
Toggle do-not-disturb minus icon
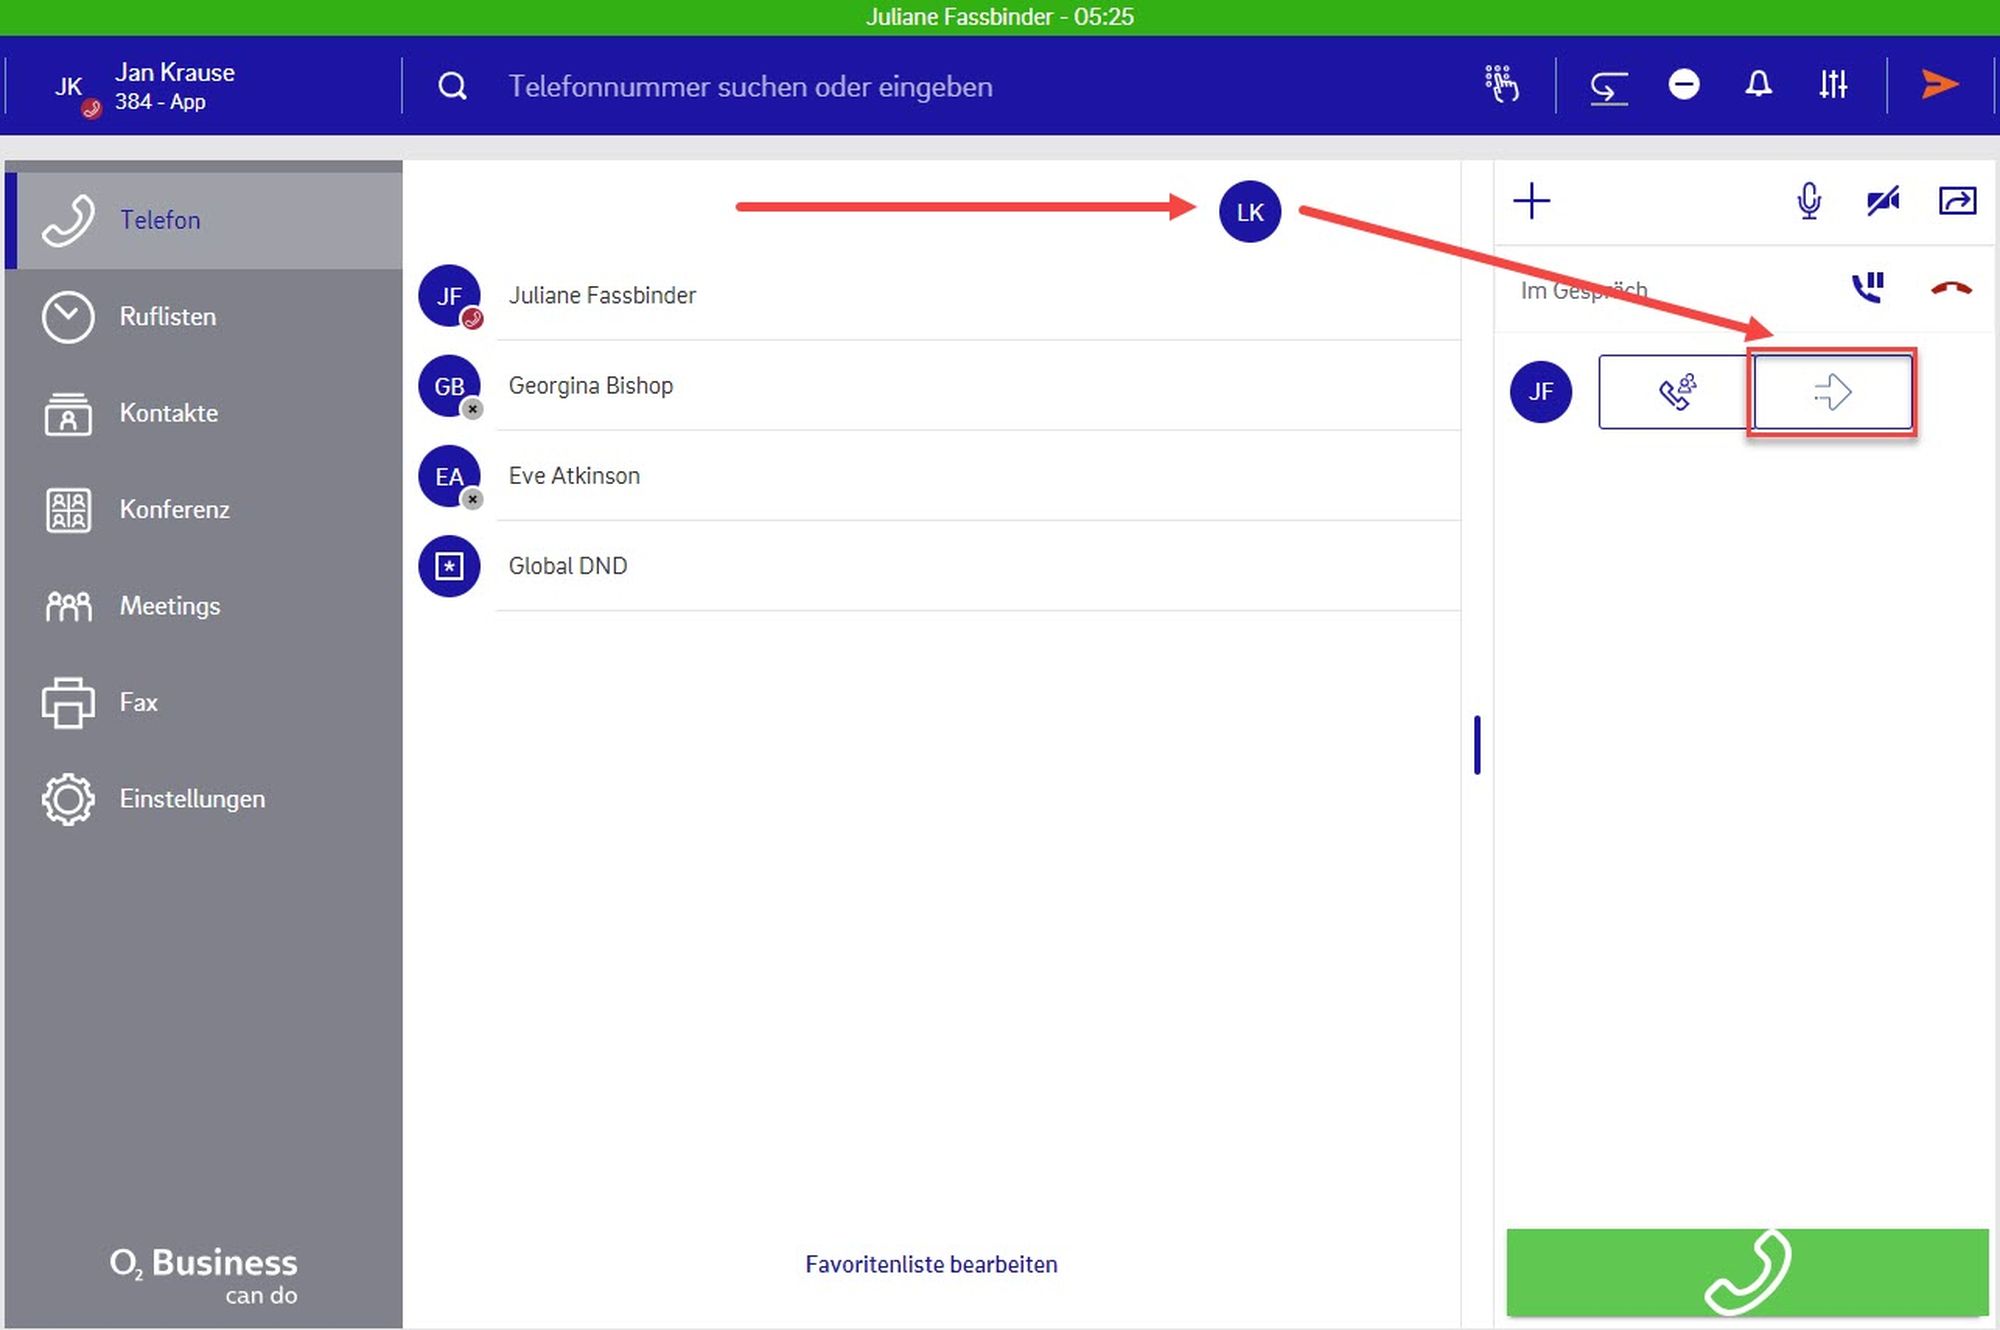coord(1684,85)
